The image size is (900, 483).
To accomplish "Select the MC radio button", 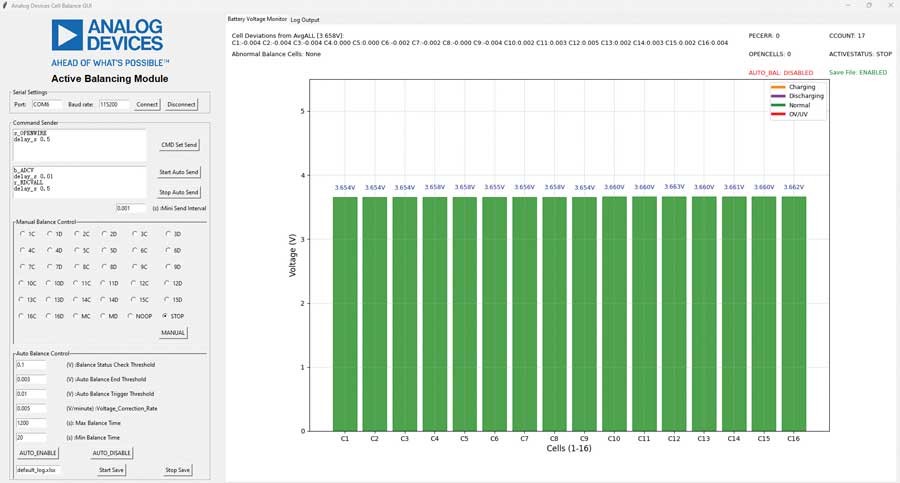I will coord(79,316).
